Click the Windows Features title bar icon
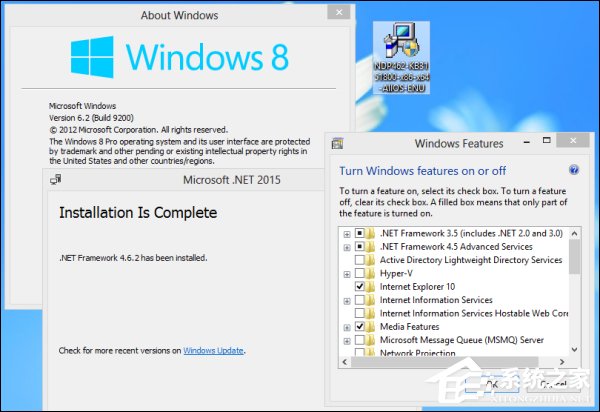Image resolution: width=600 pixels, height=412 pixels. coord(339,143)
